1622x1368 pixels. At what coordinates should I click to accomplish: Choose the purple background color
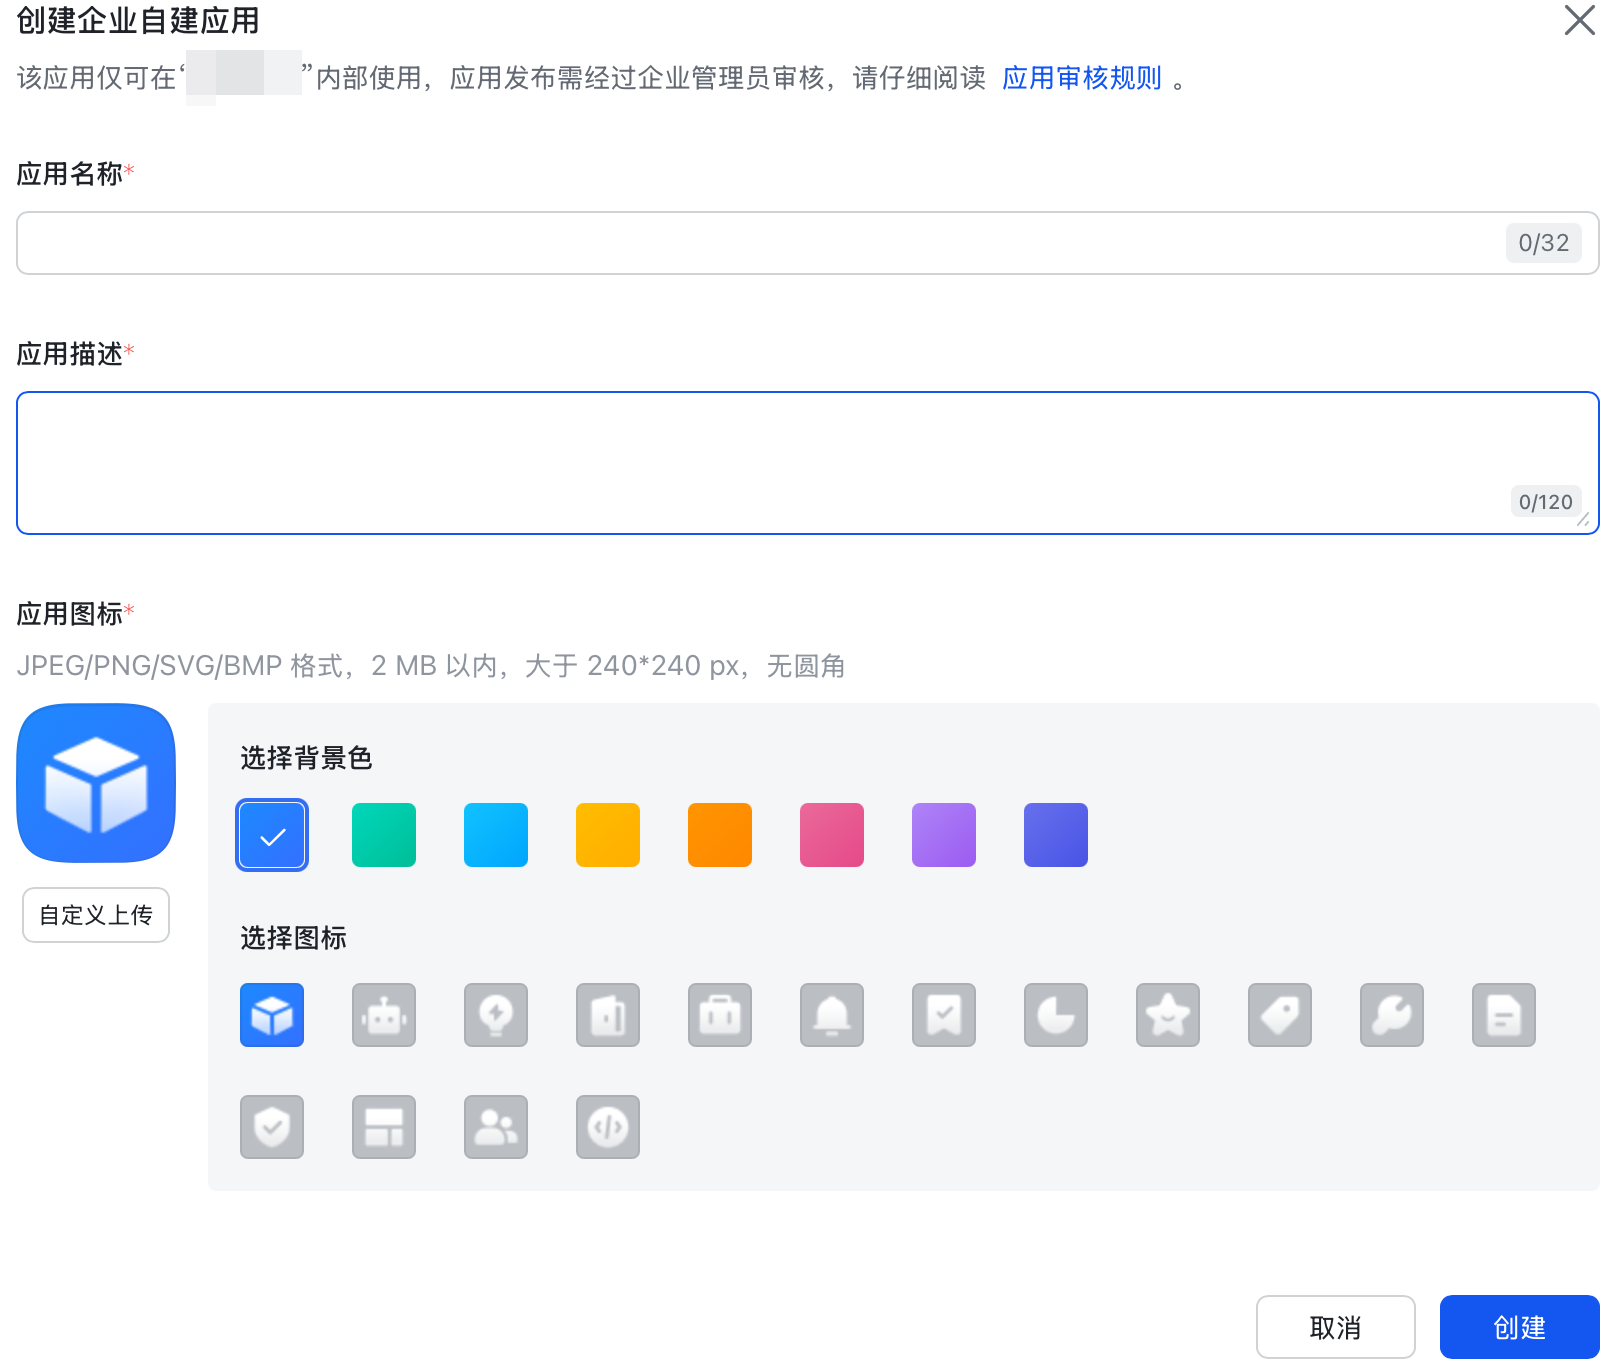(944, 835)
